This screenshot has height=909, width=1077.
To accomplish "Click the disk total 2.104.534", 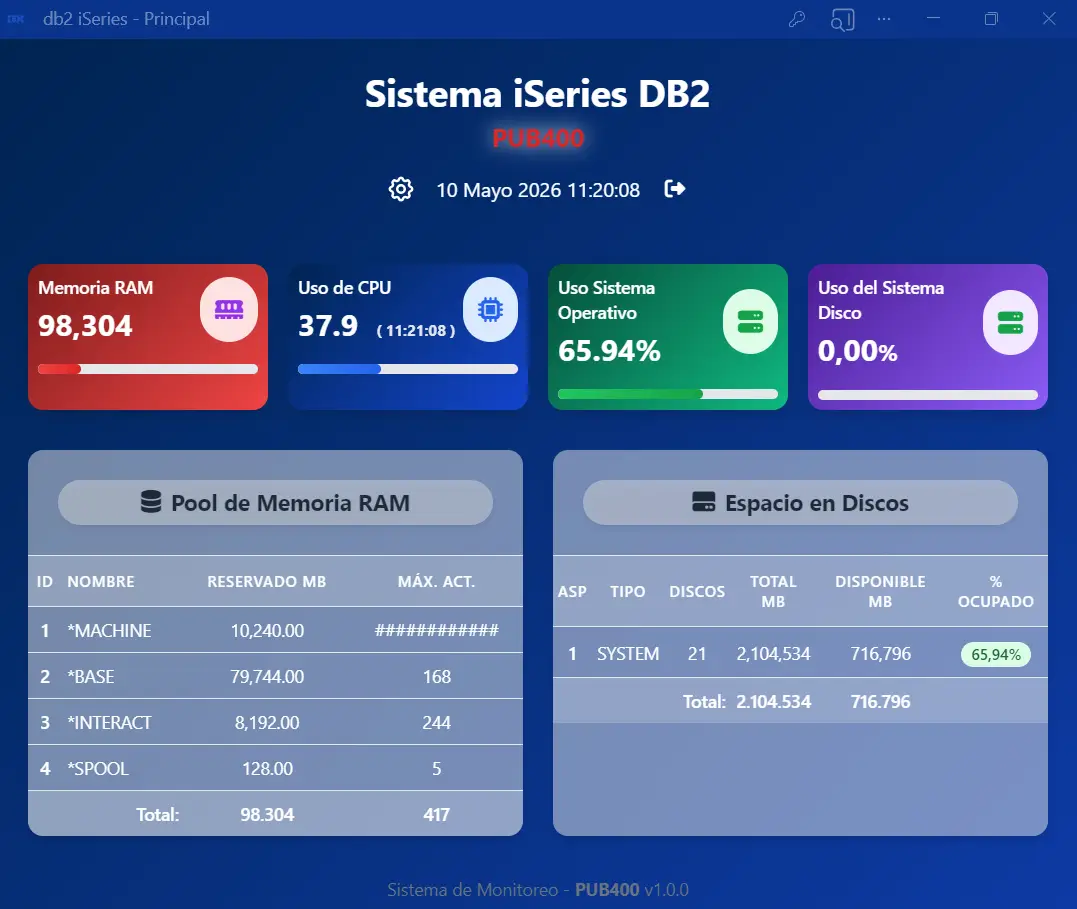I will click(773, 702).
